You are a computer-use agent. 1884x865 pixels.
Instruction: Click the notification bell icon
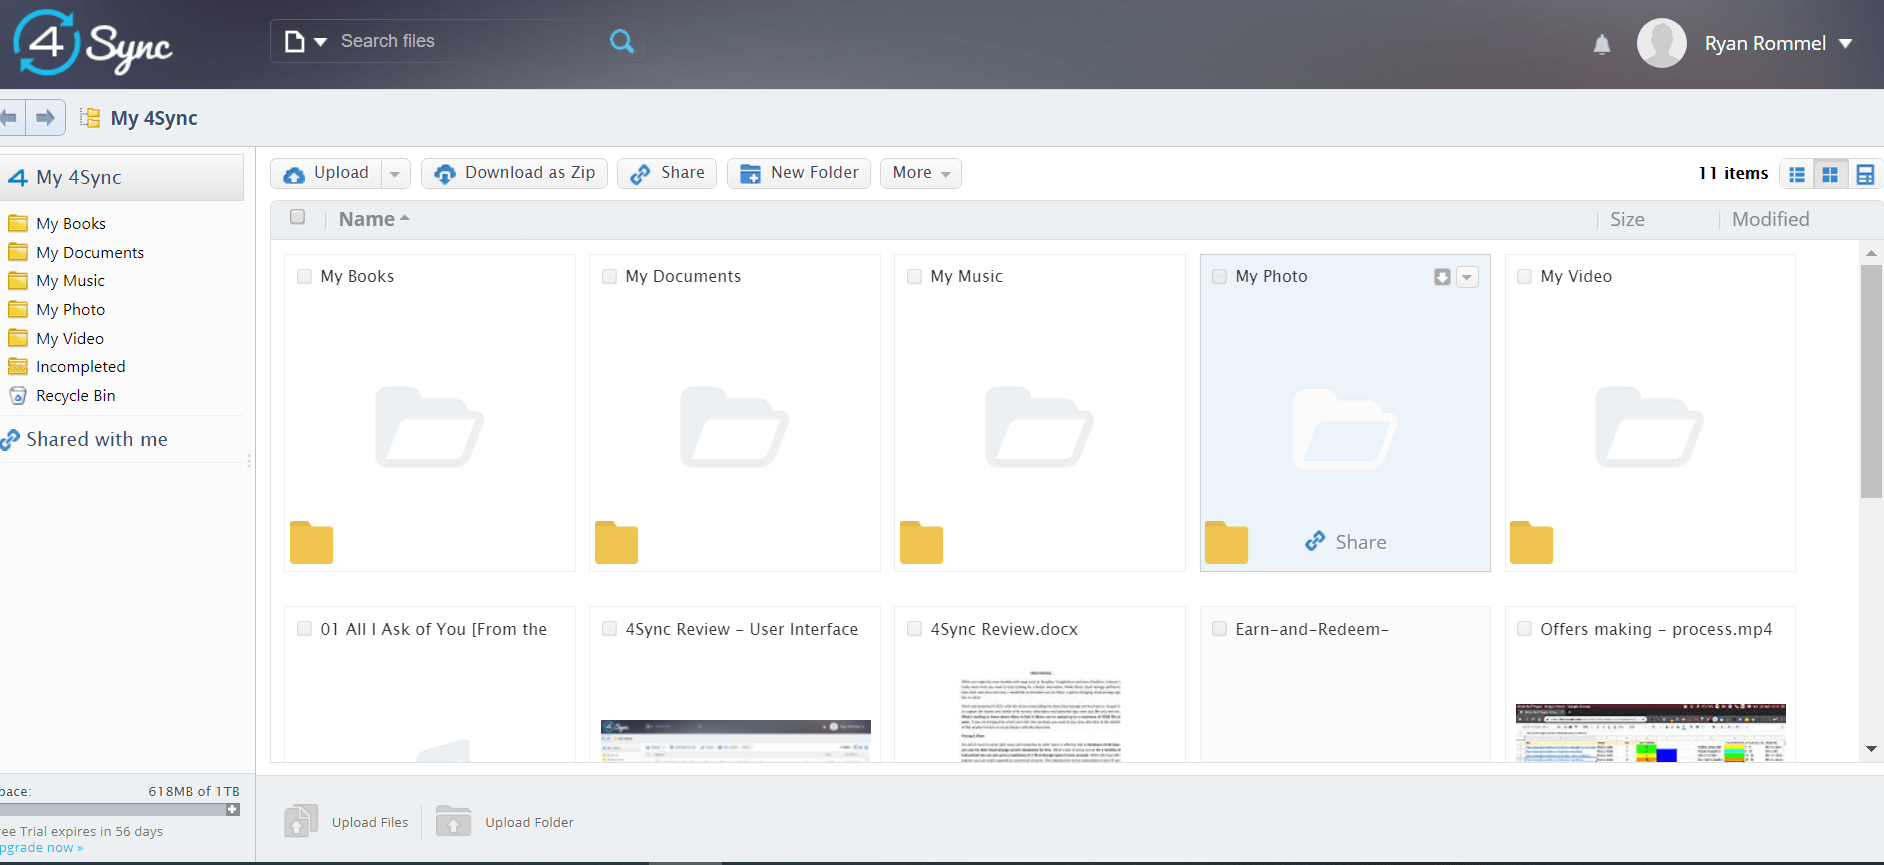point(1602,44)
